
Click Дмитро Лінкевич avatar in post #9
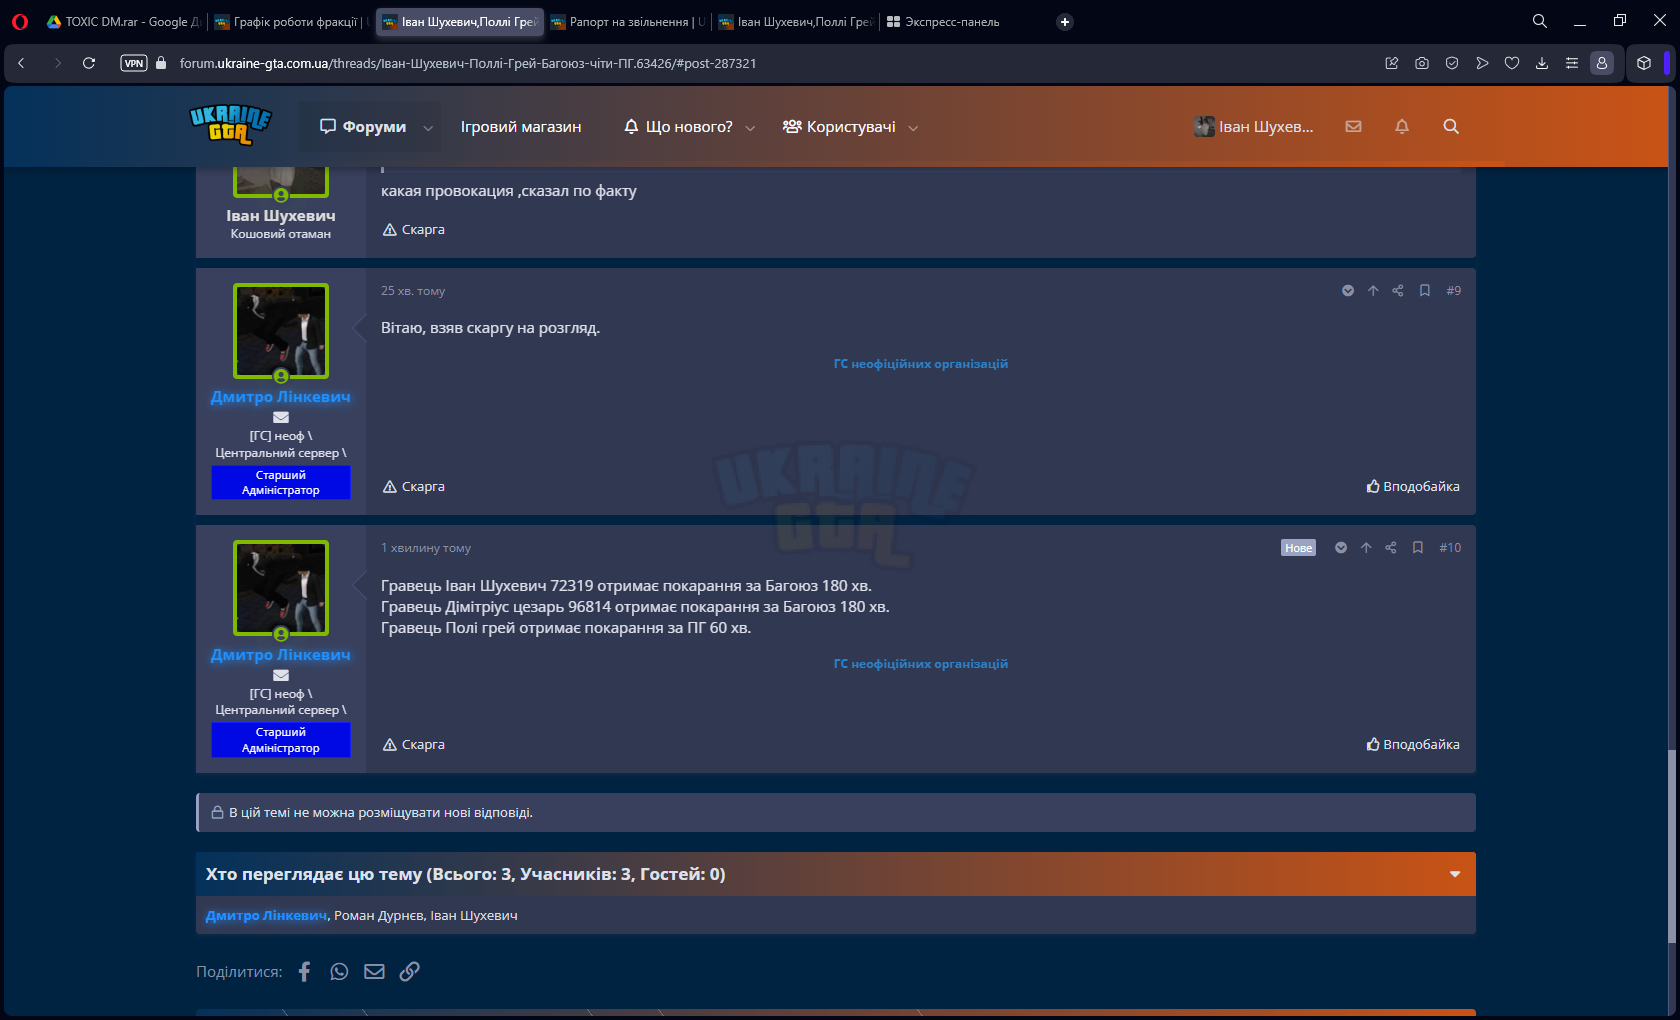pos(281,331)
